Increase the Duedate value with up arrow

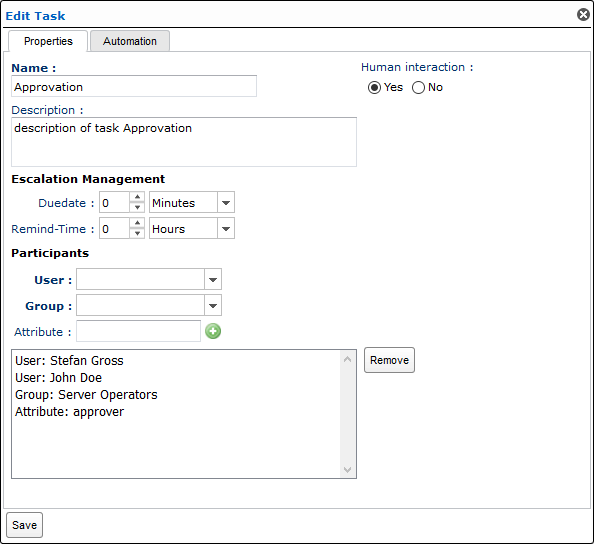[137, 197]
